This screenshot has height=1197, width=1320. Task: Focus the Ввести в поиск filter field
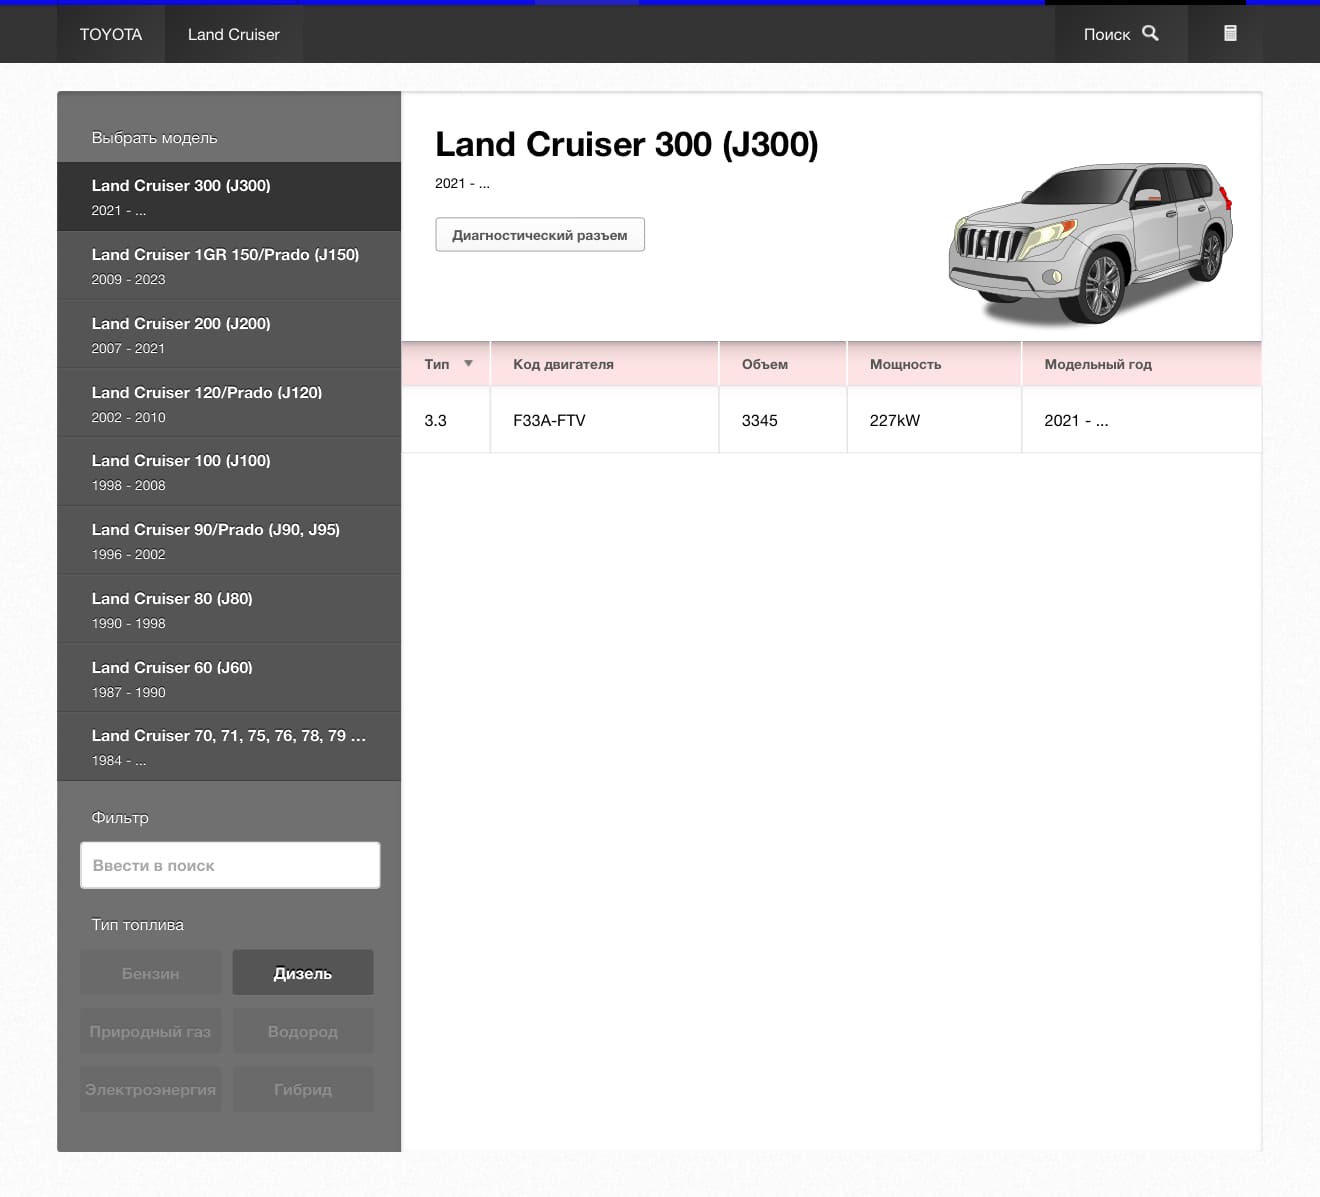pyautogui.click(x=230, y=865)
